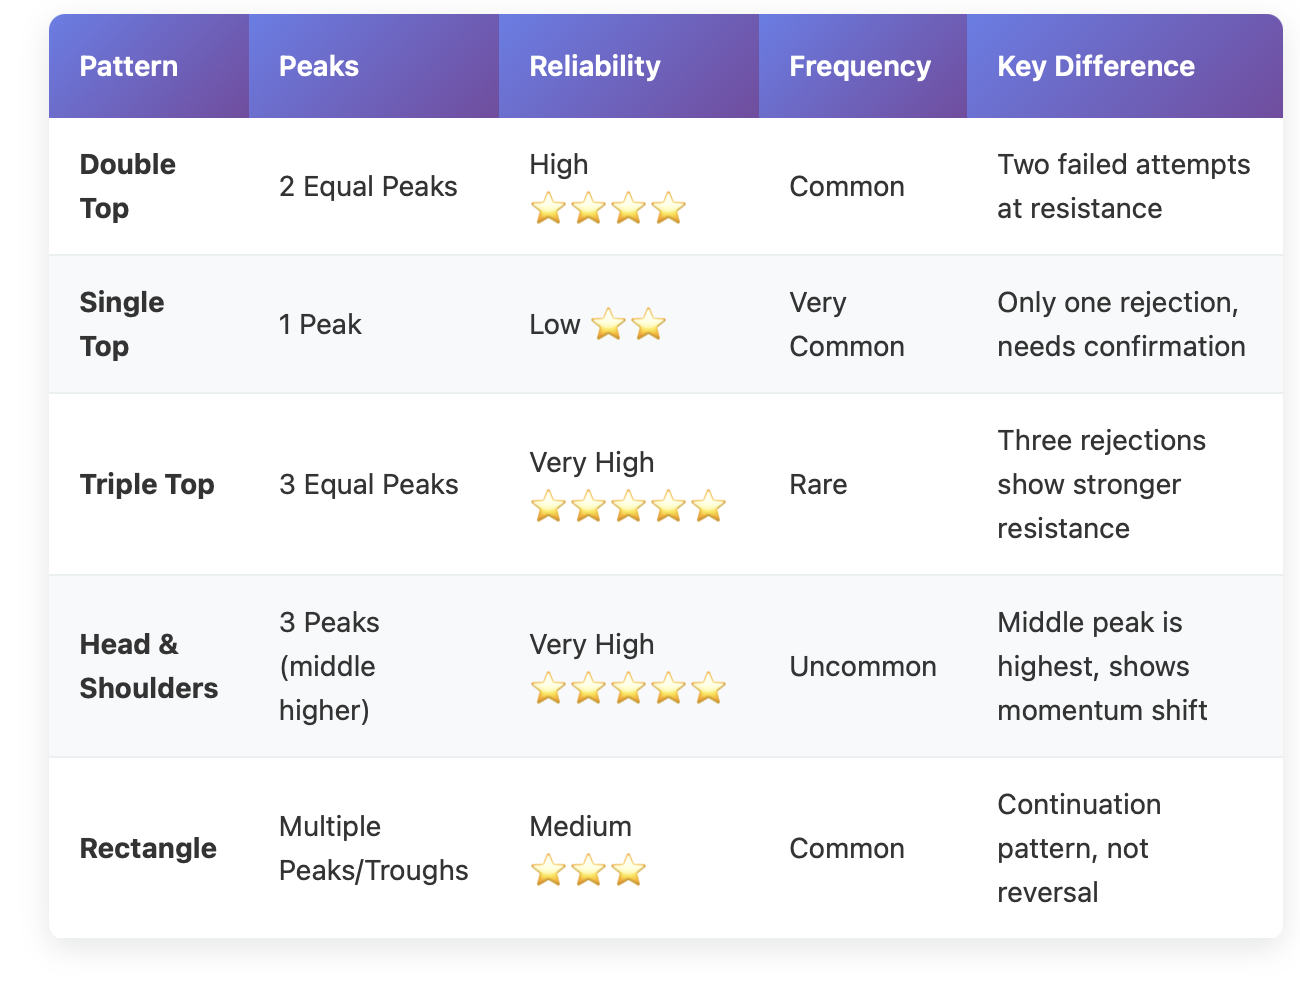This screenshot has width=1300, height=982.
Task: Click the '2 Equal Peaks' cell
Action: 368,186
